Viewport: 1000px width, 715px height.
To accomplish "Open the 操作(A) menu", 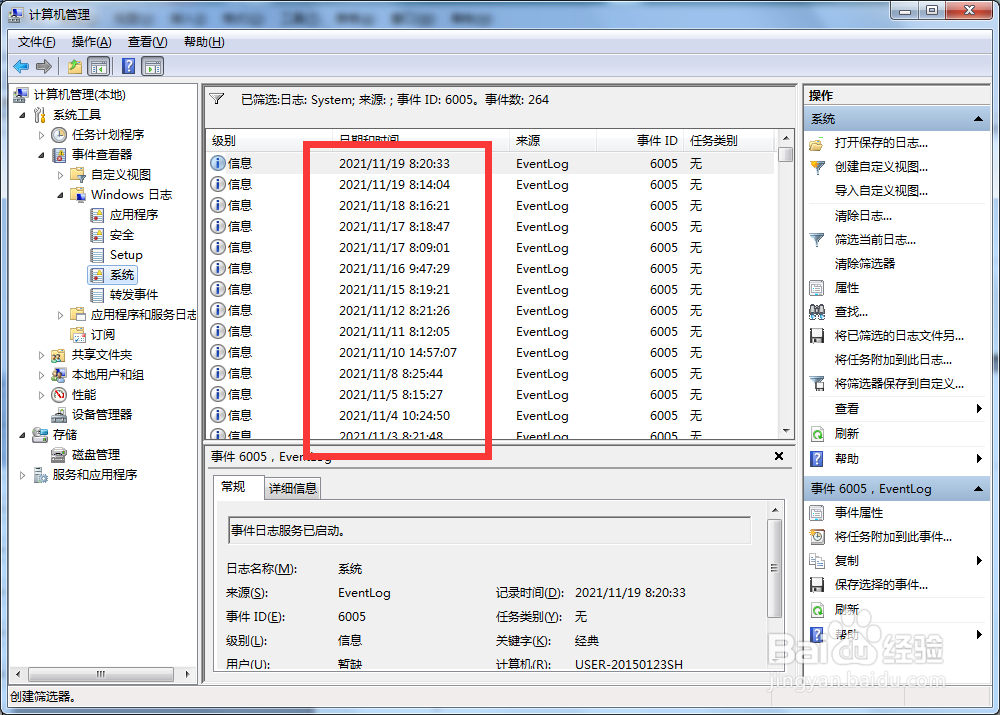I will [91, 42].
